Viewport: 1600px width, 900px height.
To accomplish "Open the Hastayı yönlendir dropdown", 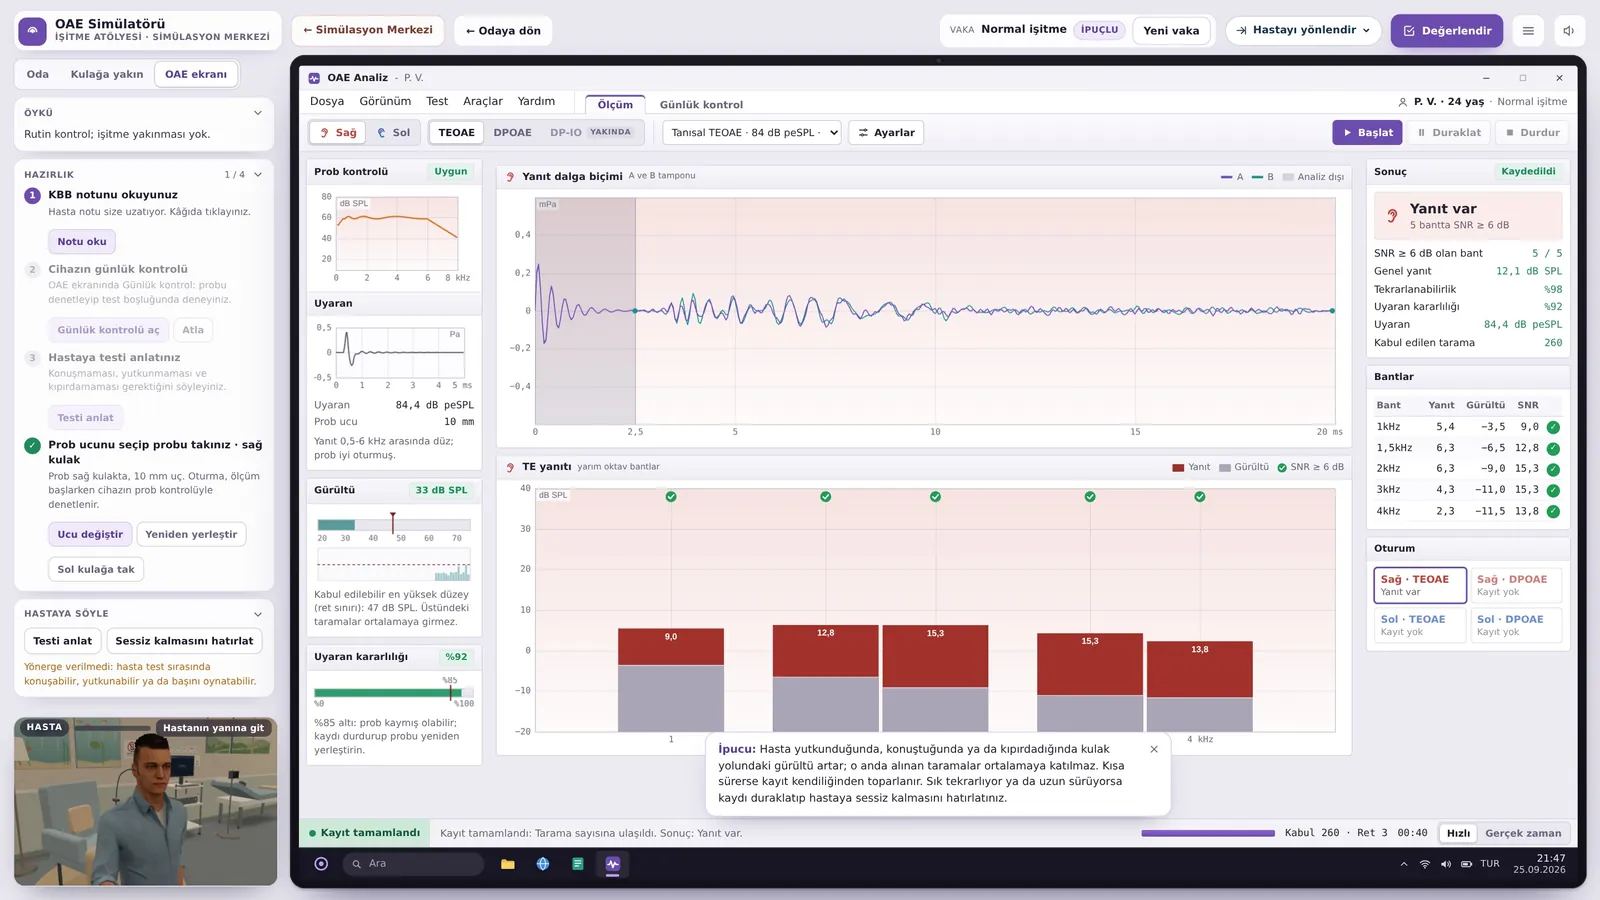I will 1304,31.
